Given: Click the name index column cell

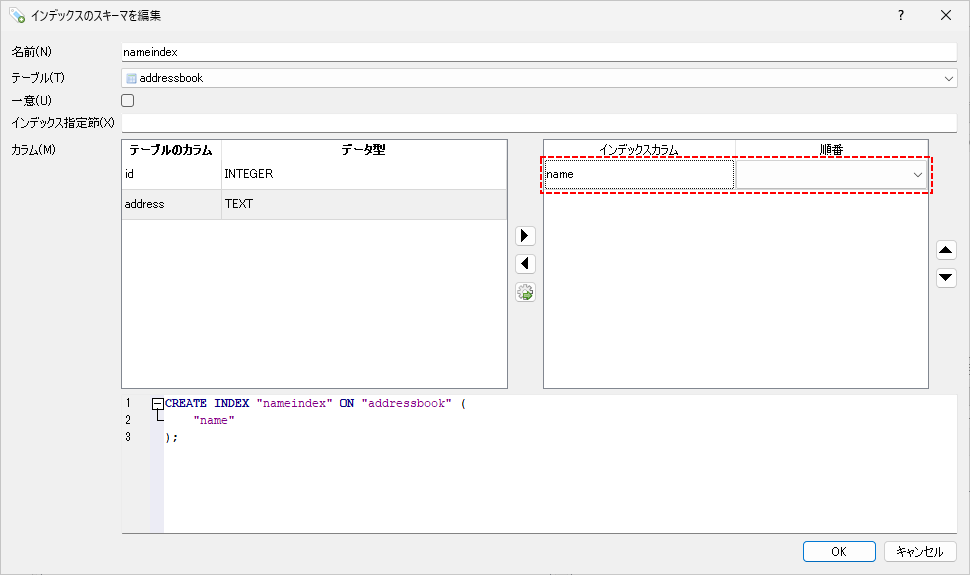Looking at the screenshot, I should click(x=638, y=175).
